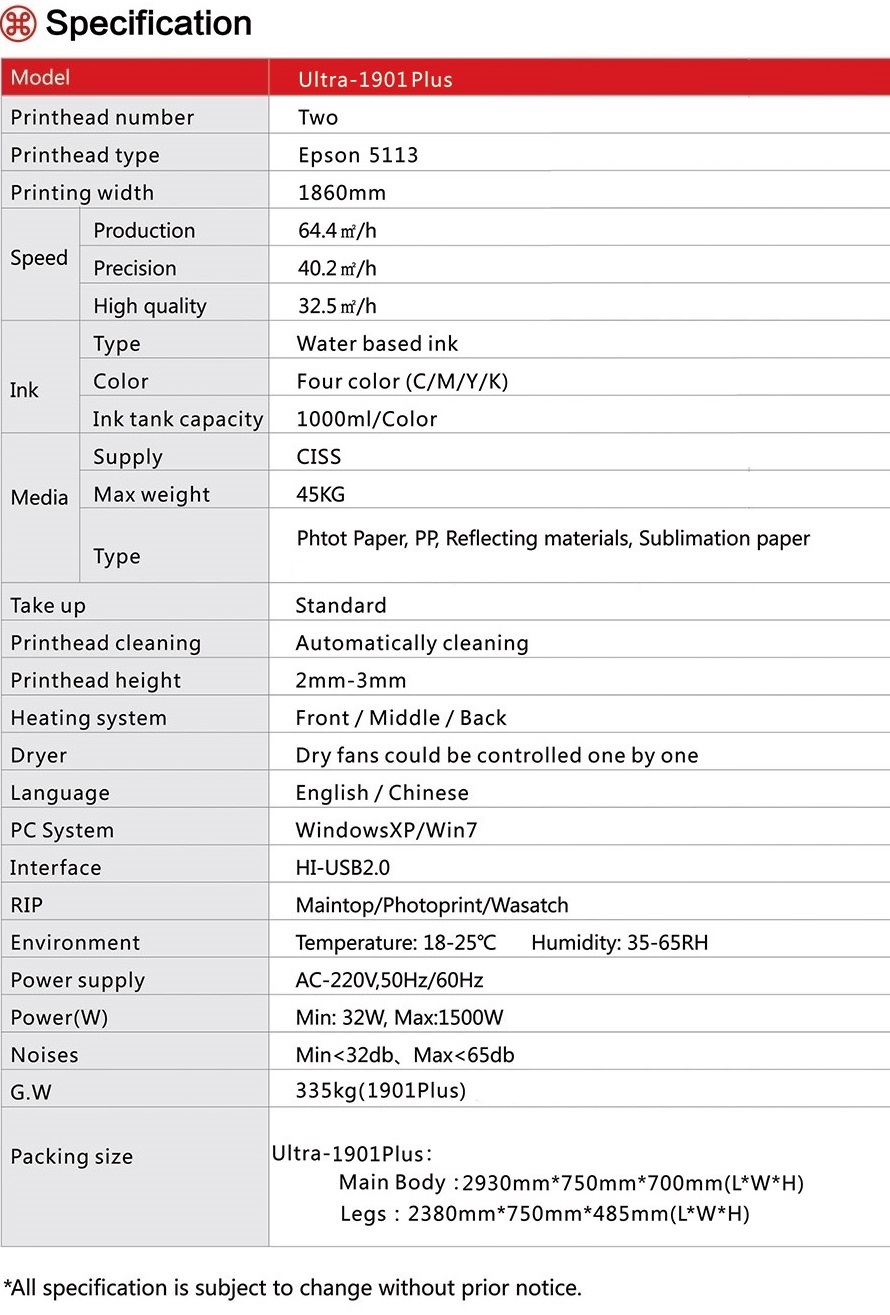Screen dimensions: 890x1315
Task: Select the Production speed row label
Action: 144,230
